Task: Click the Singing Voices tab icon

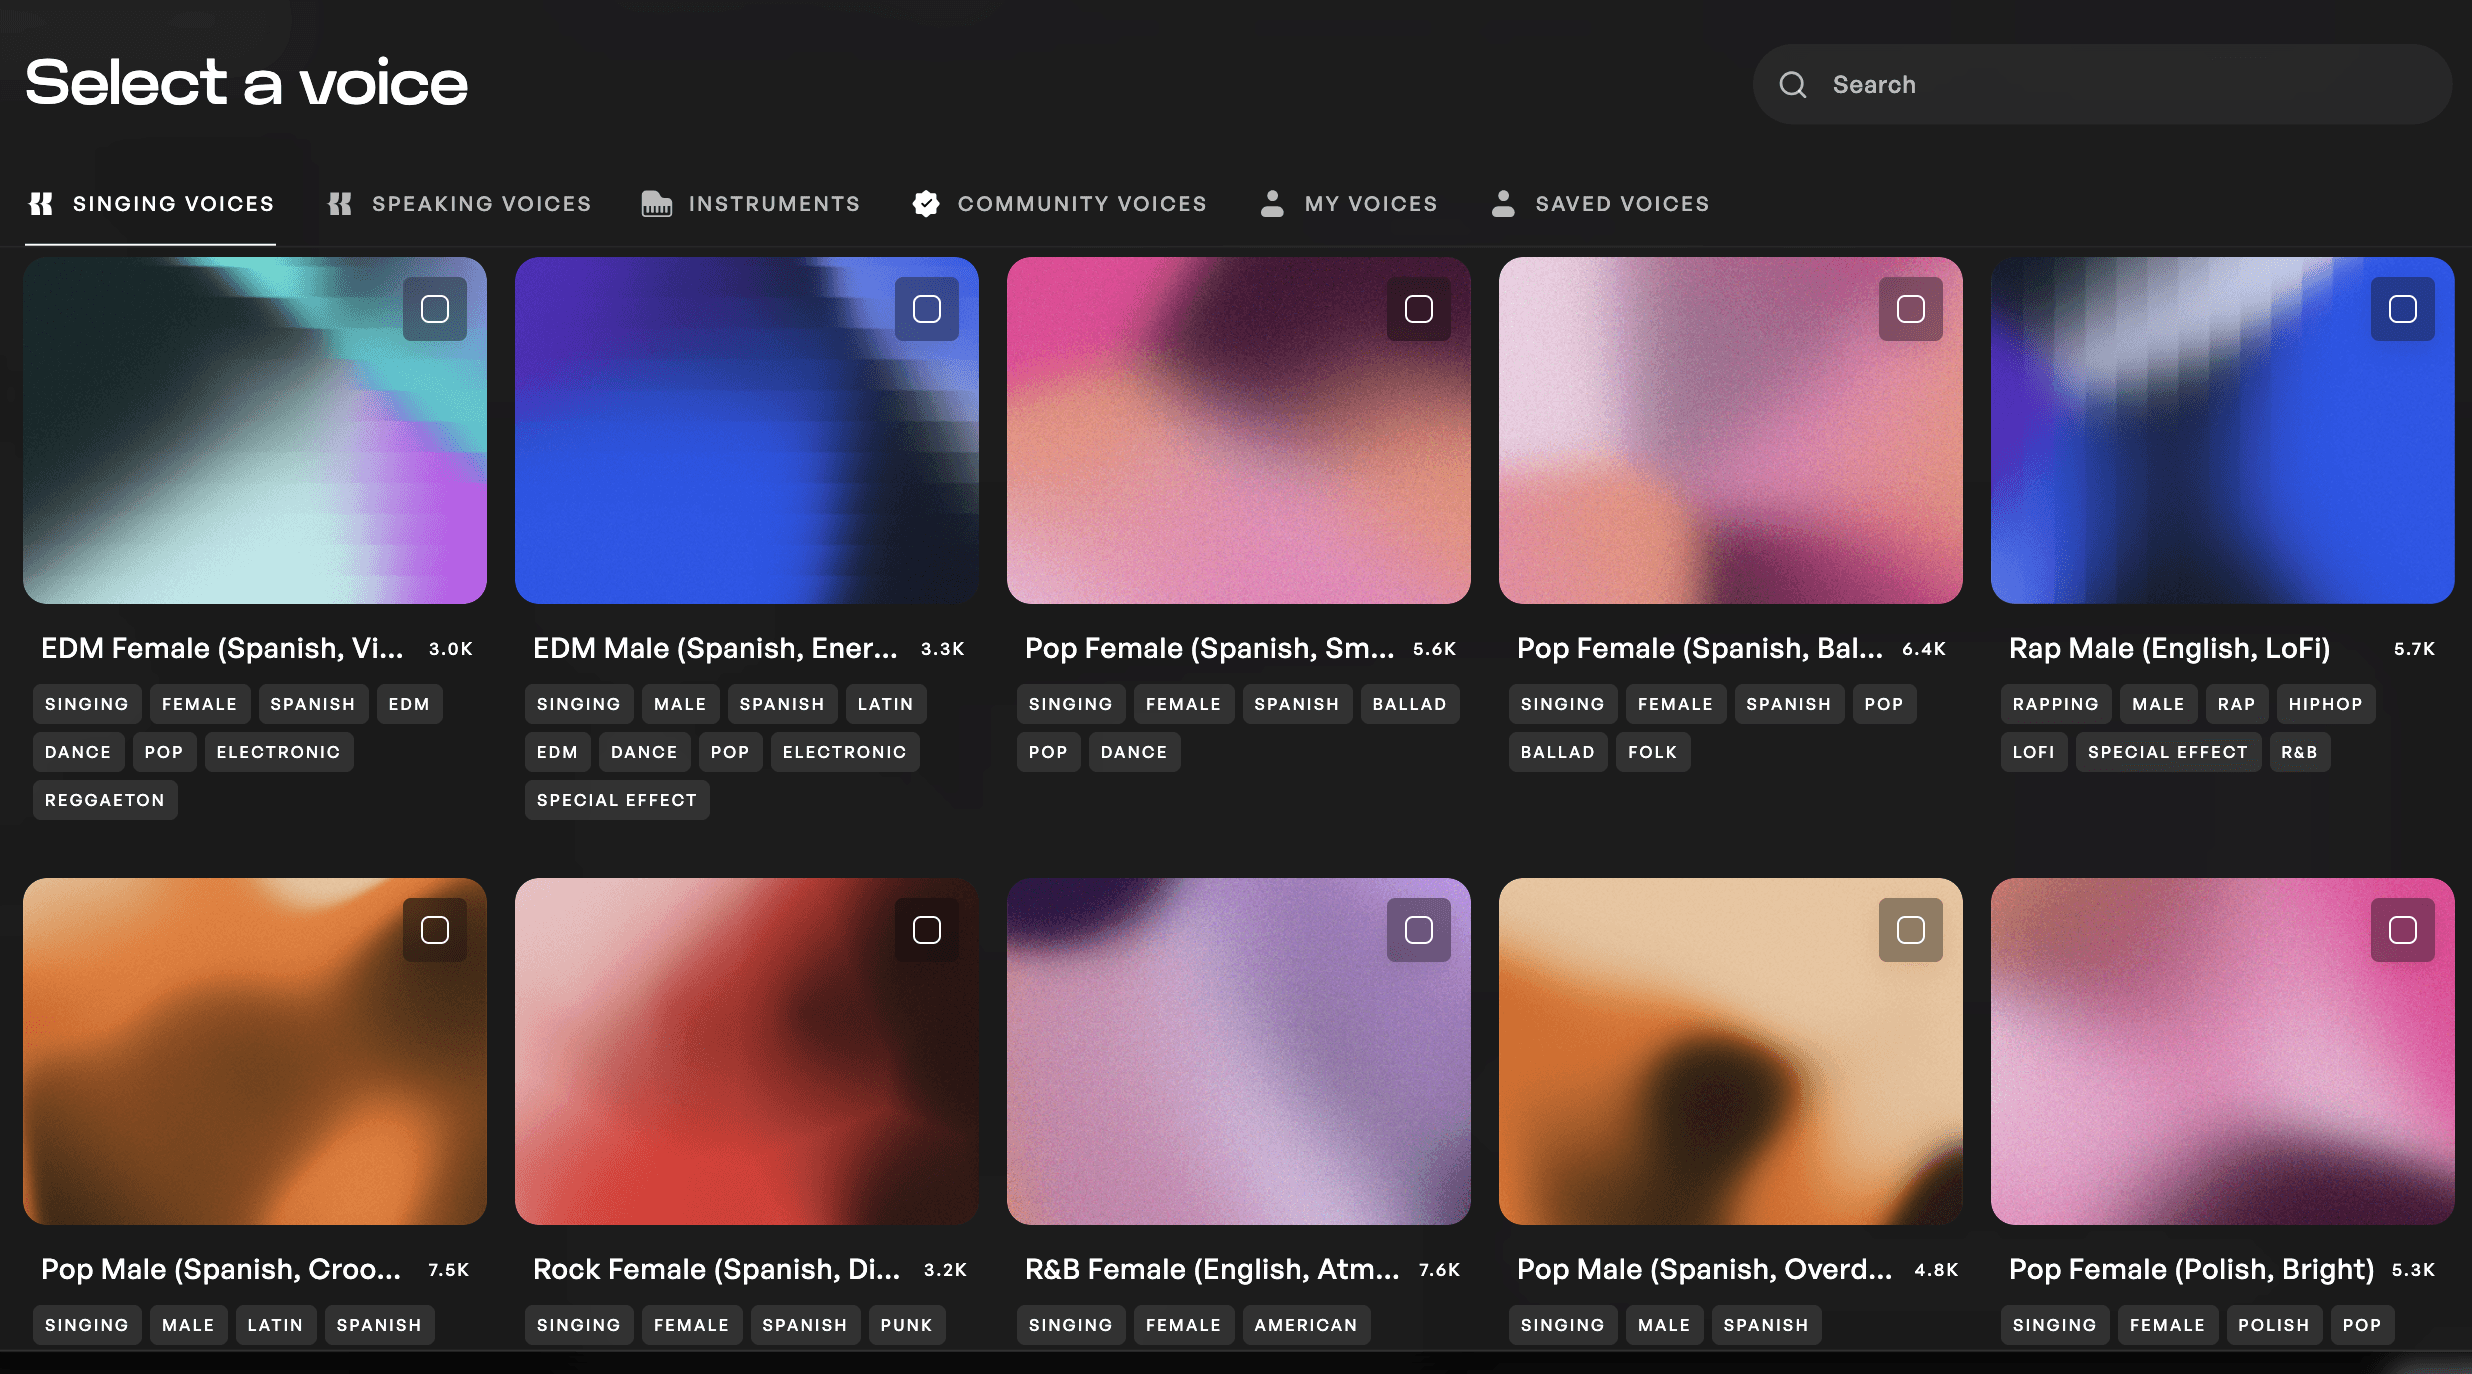Action: 41,204
